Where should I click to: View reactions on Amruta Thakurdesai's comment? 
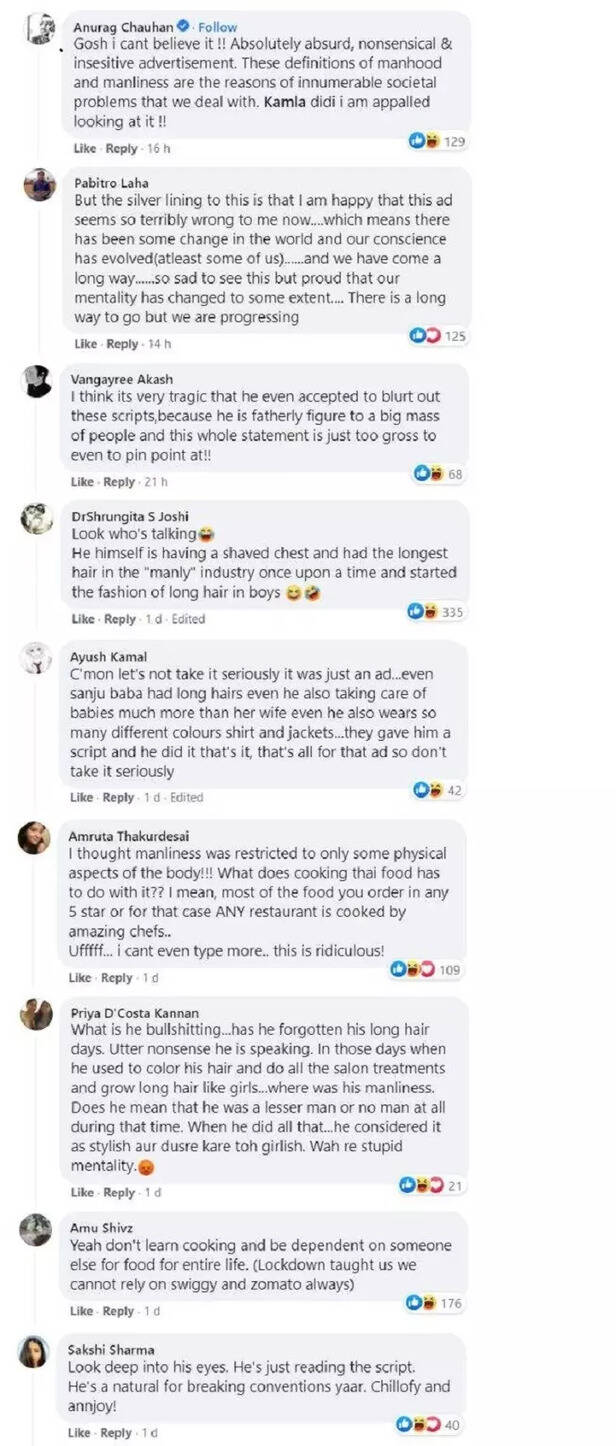411,969
